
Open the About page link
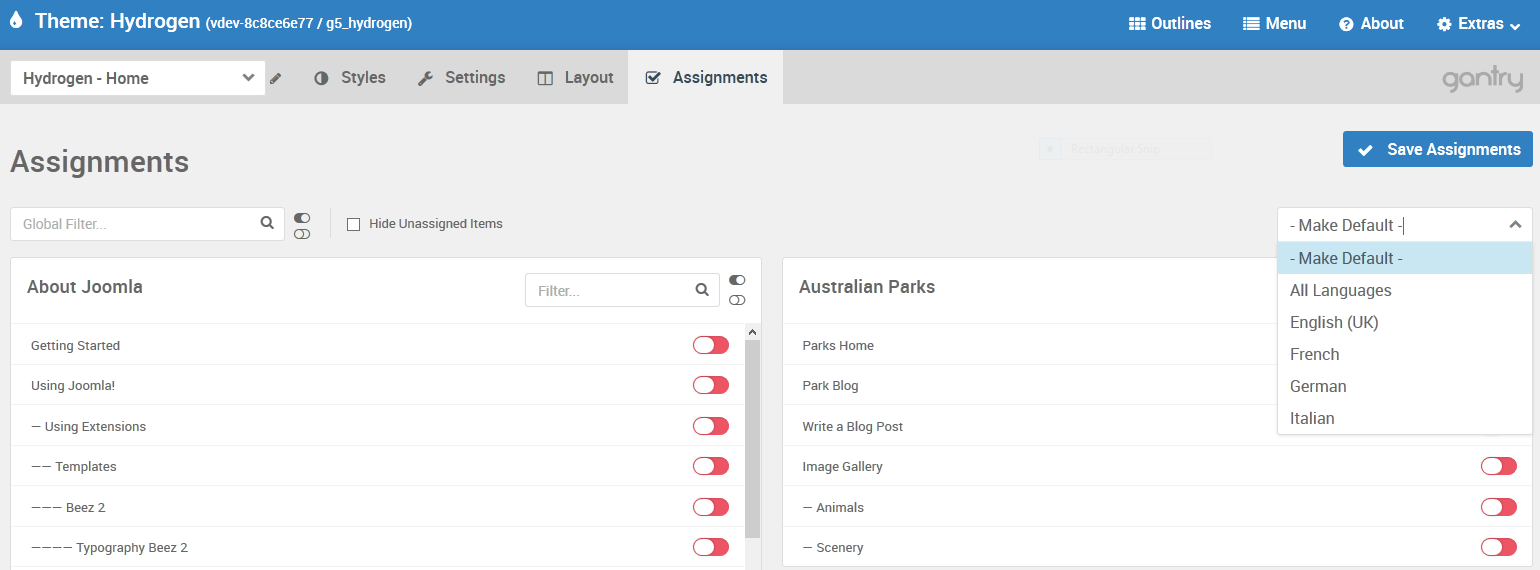1371,24
